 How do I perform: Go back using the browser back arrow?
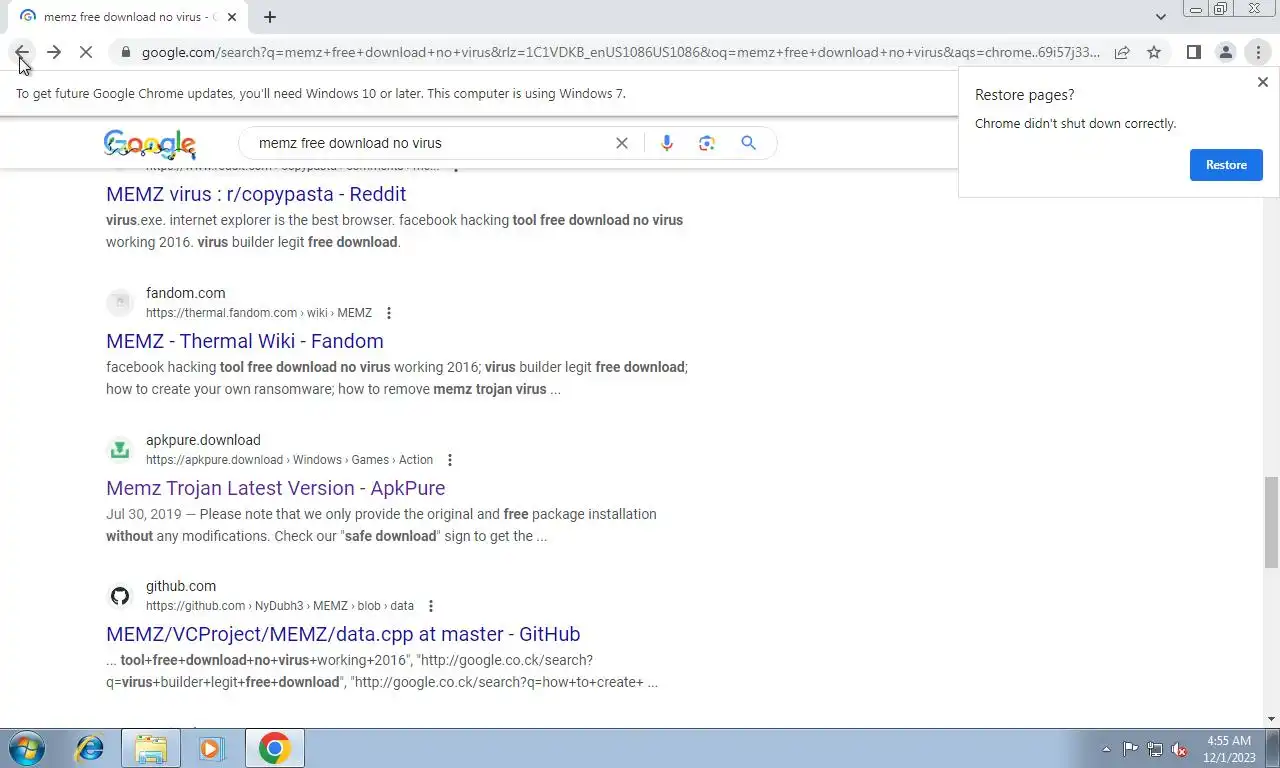(x=22, y=52)
